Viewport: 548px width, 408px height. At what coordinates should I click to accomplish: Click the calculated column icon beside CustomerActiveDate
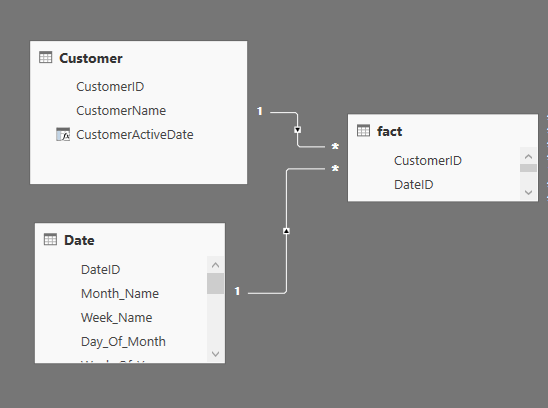click(63, 134)
